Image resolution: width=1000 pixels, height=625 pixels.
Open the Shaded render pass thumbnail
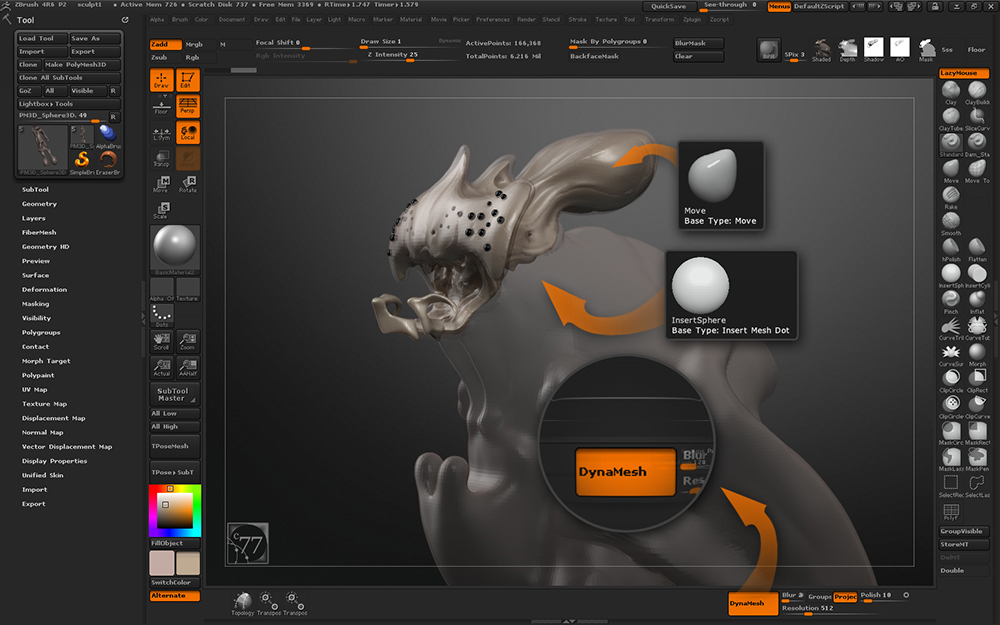click(821, 50)
